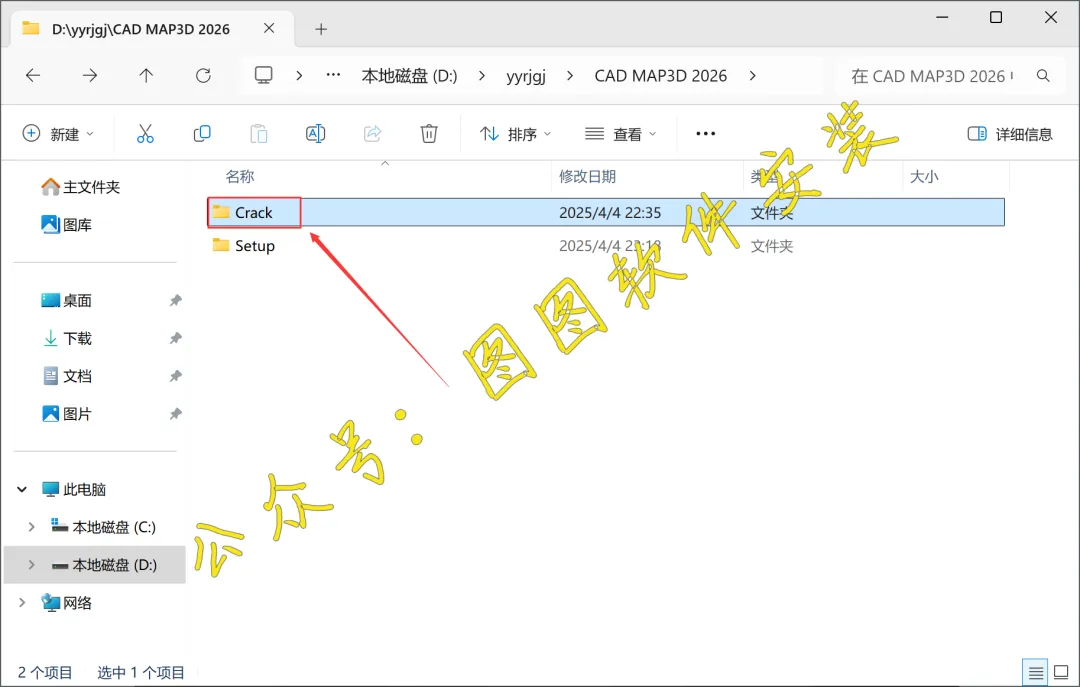Click the Paste clipboard icon

[259, 134]
